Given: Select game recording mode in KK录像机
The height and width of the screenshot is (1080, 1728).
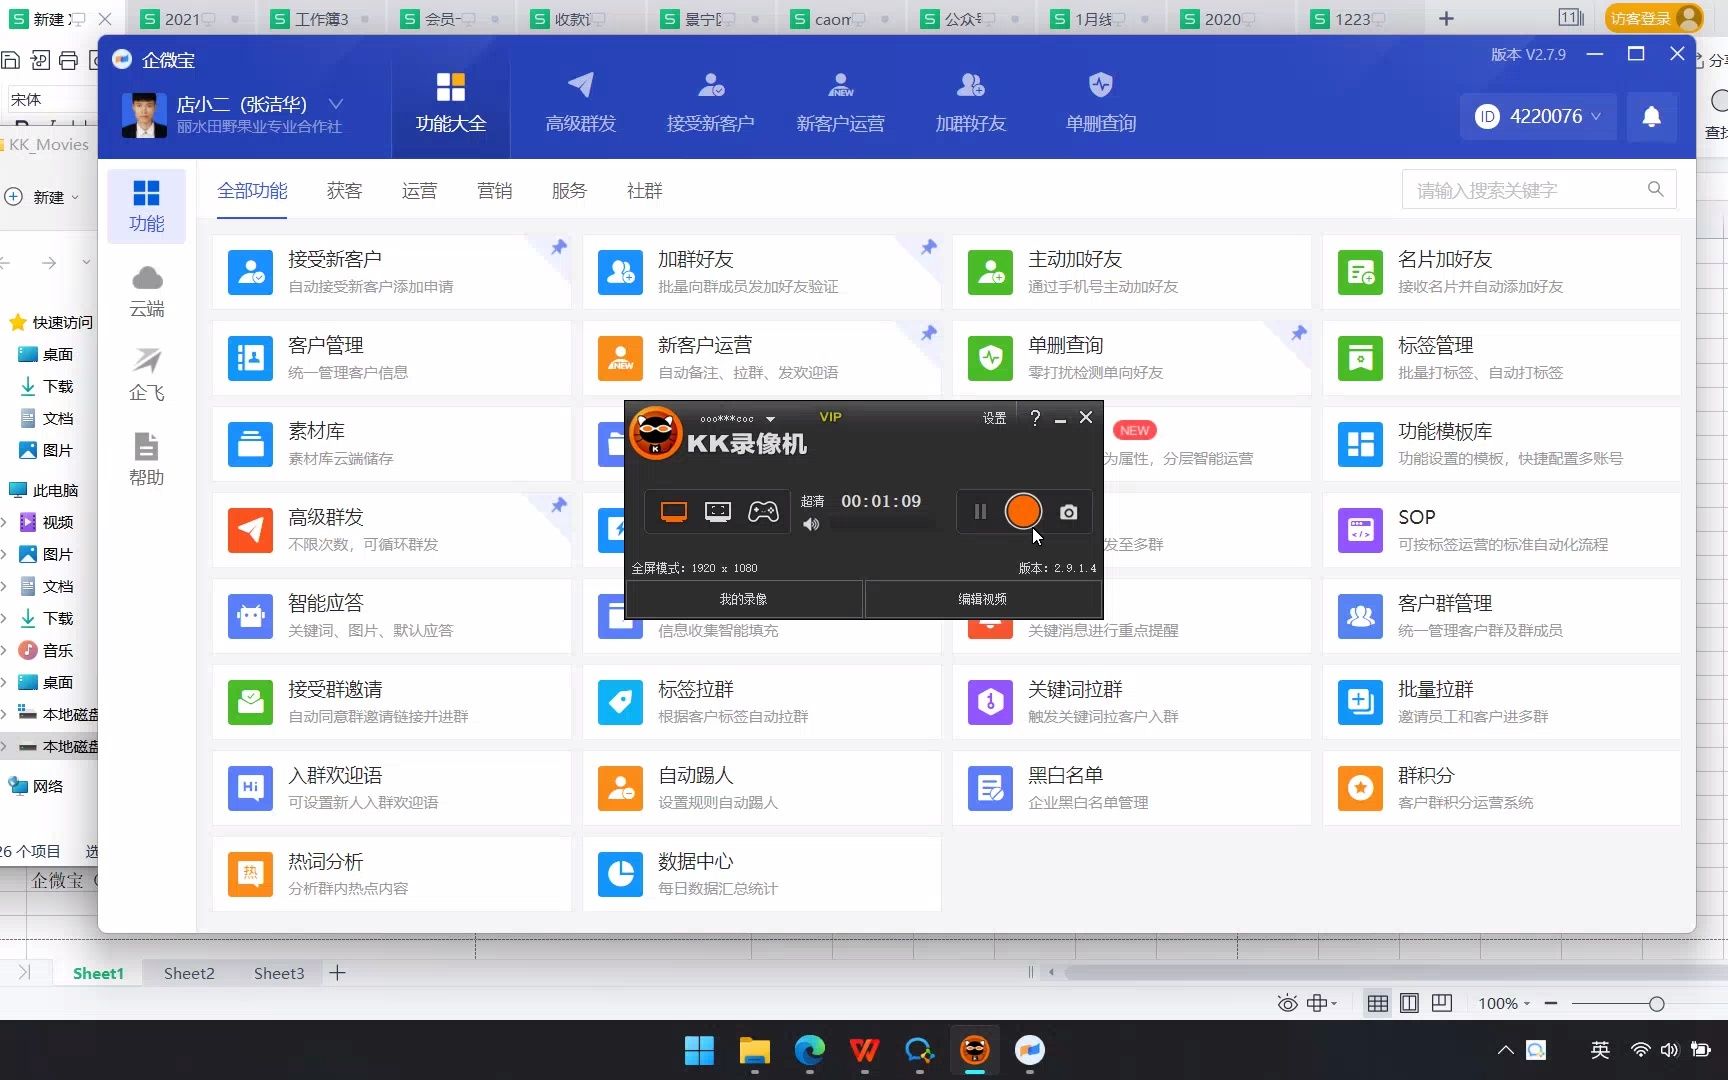Looking at the screenshot, I should 763,512.
